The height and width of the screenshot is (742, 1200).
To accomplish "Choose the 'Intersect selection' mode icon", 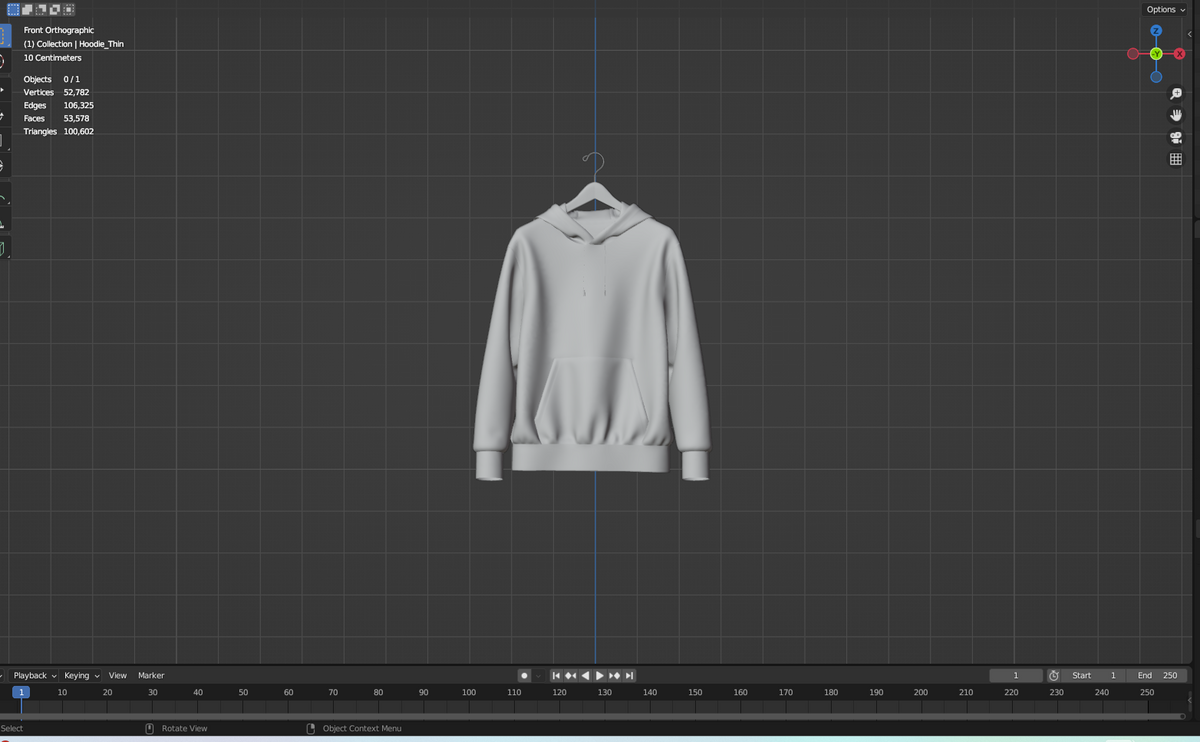I will [x=69, y=9].
